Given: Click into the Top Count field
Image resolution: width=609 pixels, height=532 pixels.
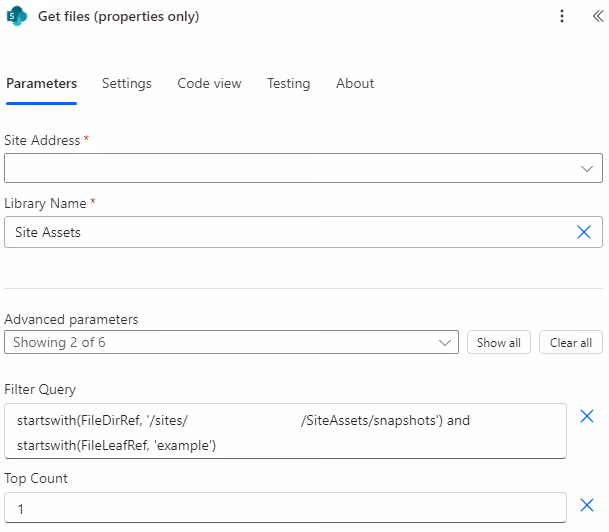Looking at the screenshot, I should 285,508.
